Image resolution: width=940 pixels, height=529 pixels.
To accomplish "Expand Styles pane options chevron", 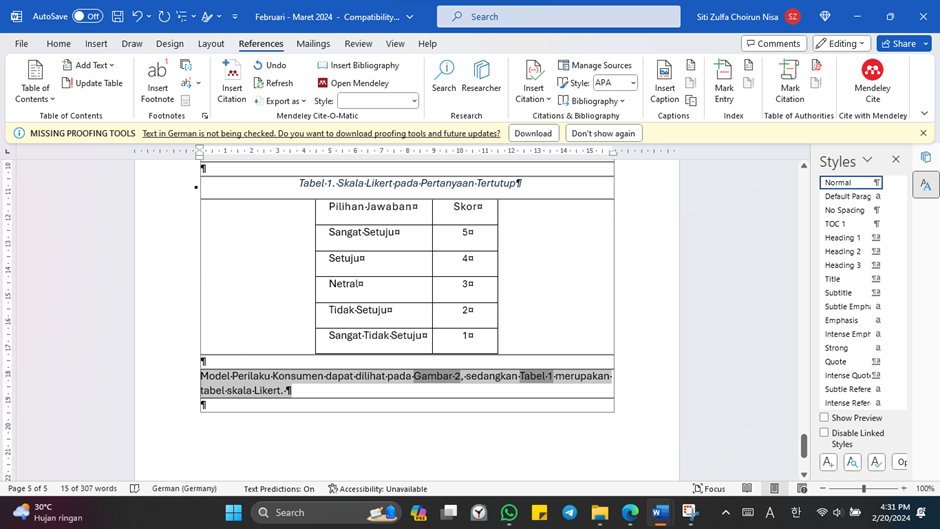I will (x=867, y=160).
